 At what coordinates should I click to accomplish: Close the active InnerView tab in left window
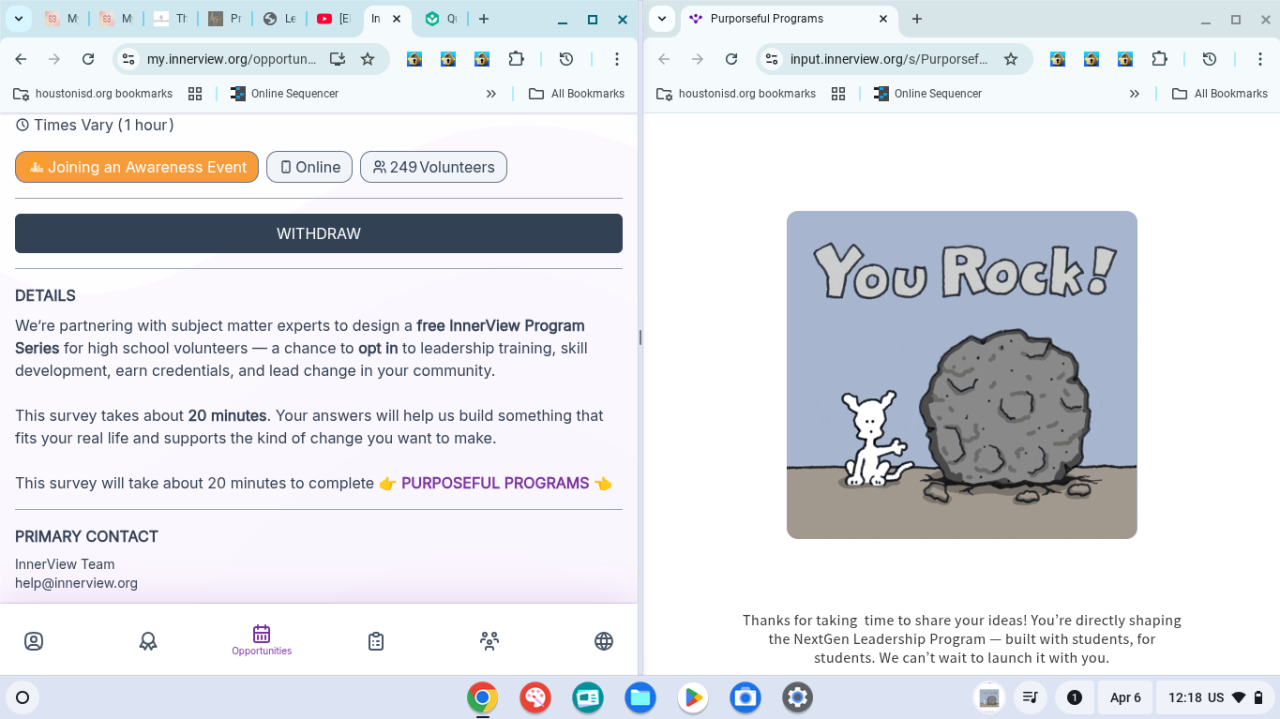(x=397, y=19)
